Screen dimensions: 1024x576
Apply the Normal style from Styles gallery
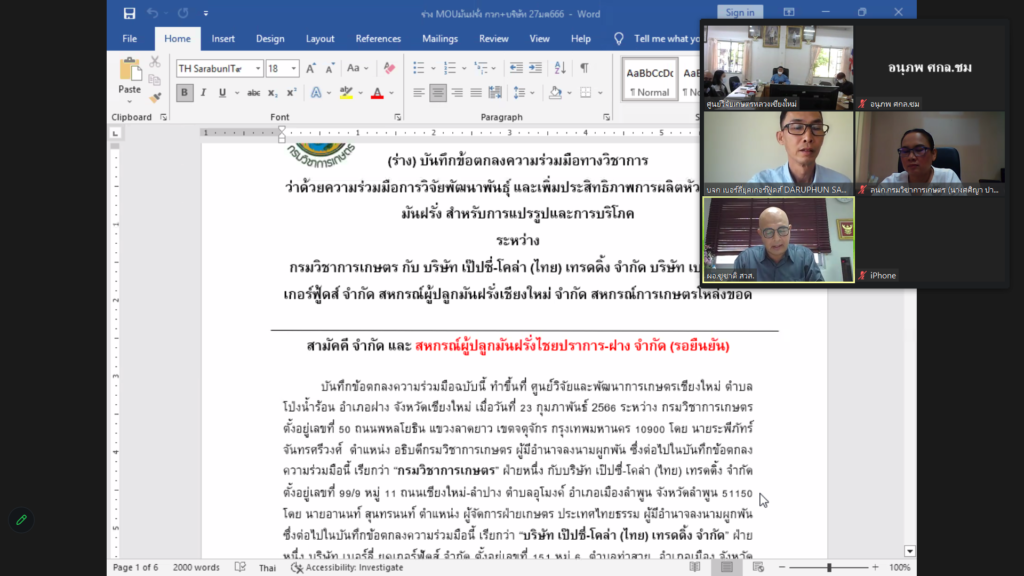click(x=650, y=81)
